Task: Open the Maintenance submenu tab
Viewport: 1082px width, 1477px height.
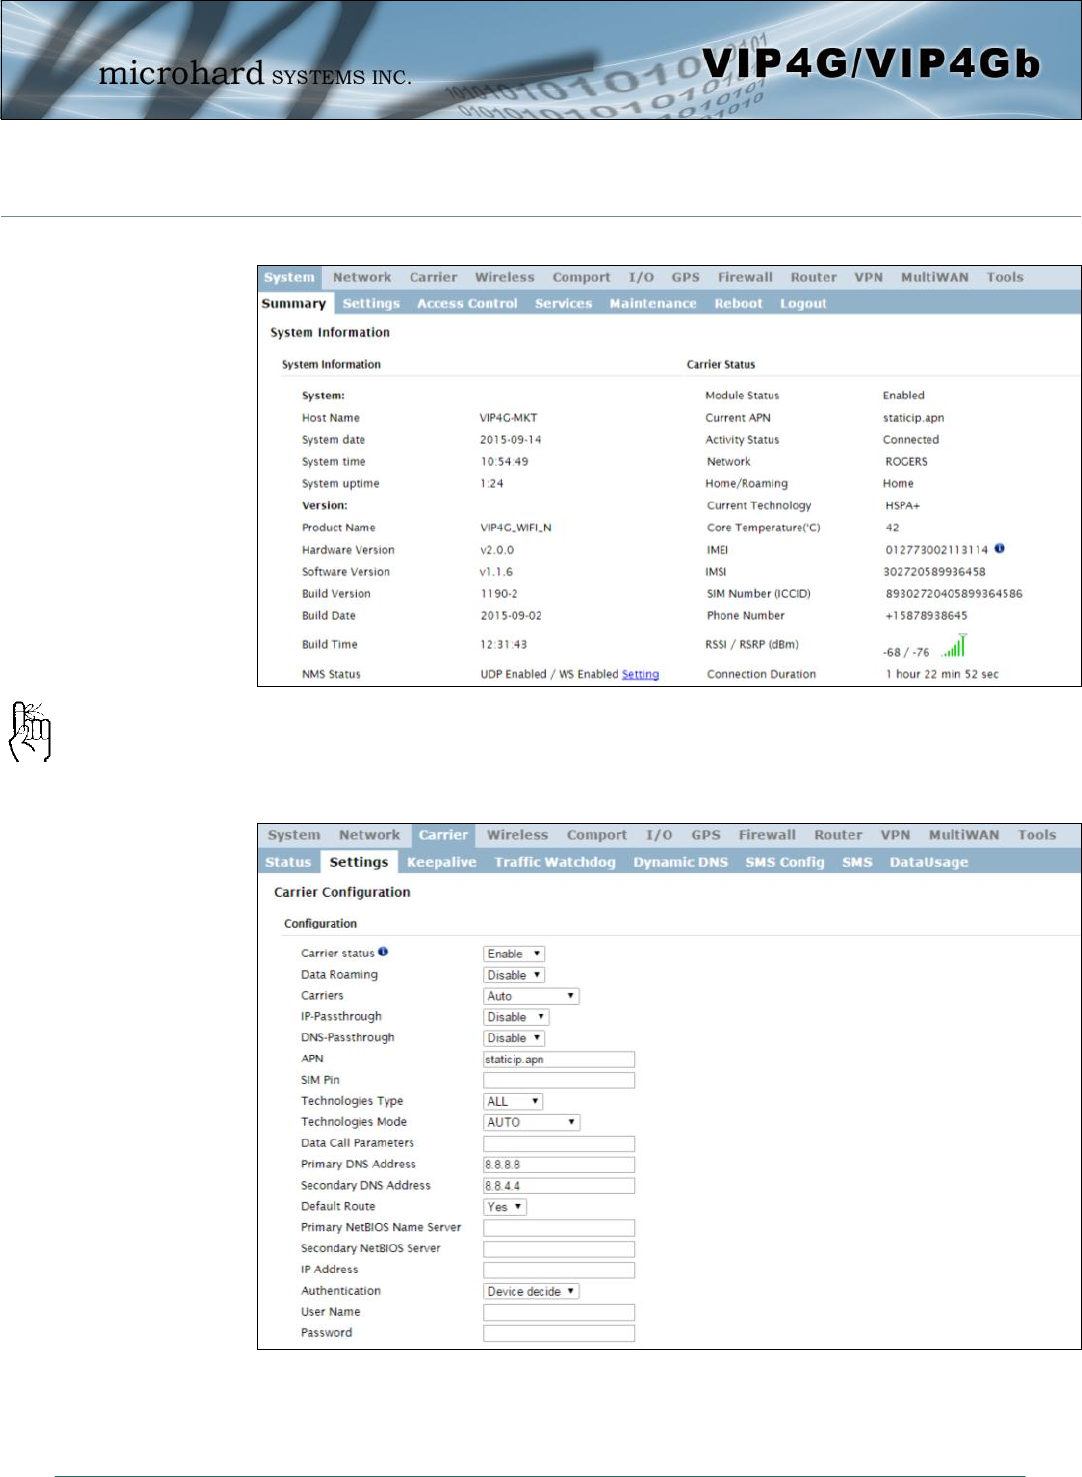Action: point(653,303)
